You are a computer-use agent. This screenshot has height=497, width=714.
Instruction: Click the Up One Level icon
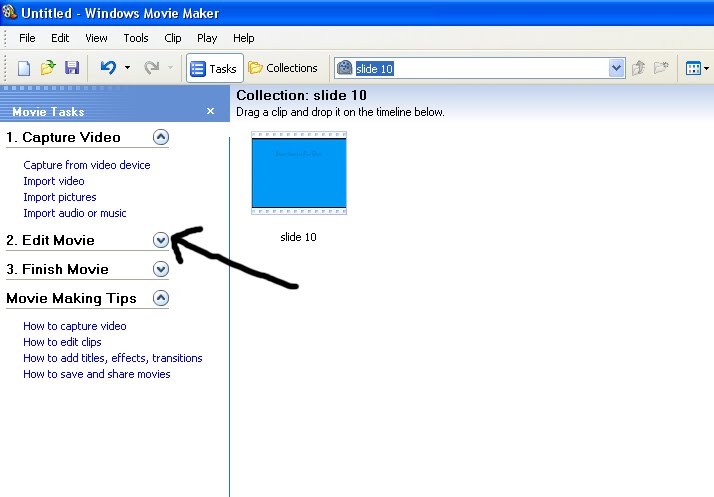[638, 68]
